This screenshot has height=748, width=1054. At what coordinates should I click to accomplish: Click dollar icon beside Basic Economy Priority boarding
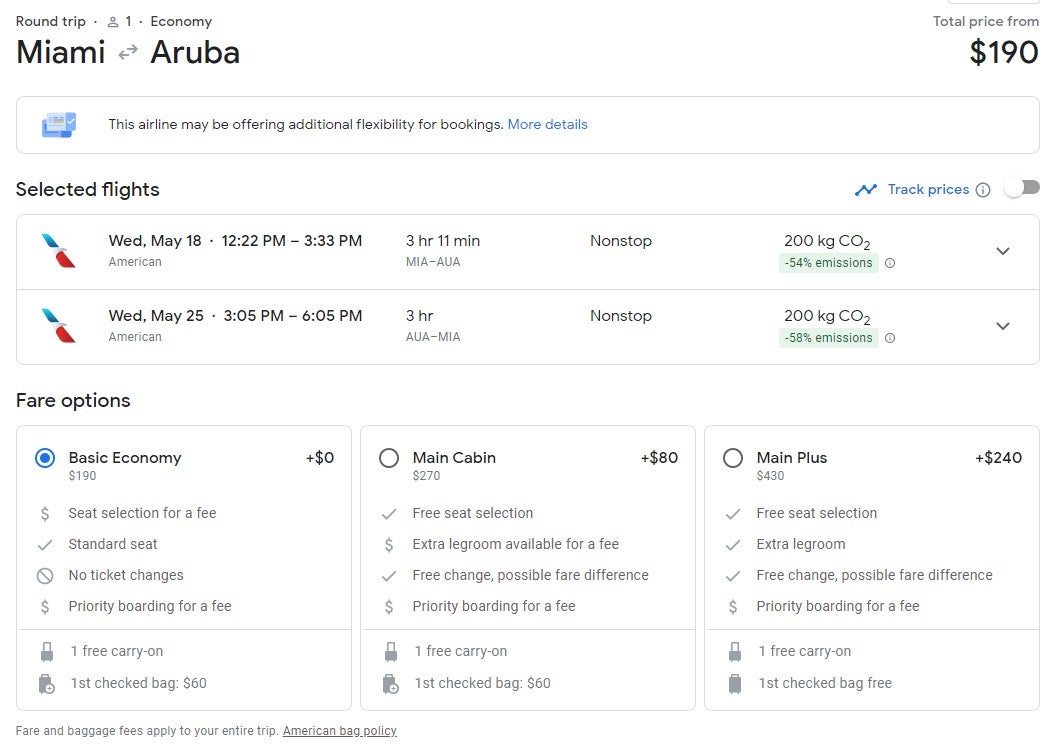45,607
